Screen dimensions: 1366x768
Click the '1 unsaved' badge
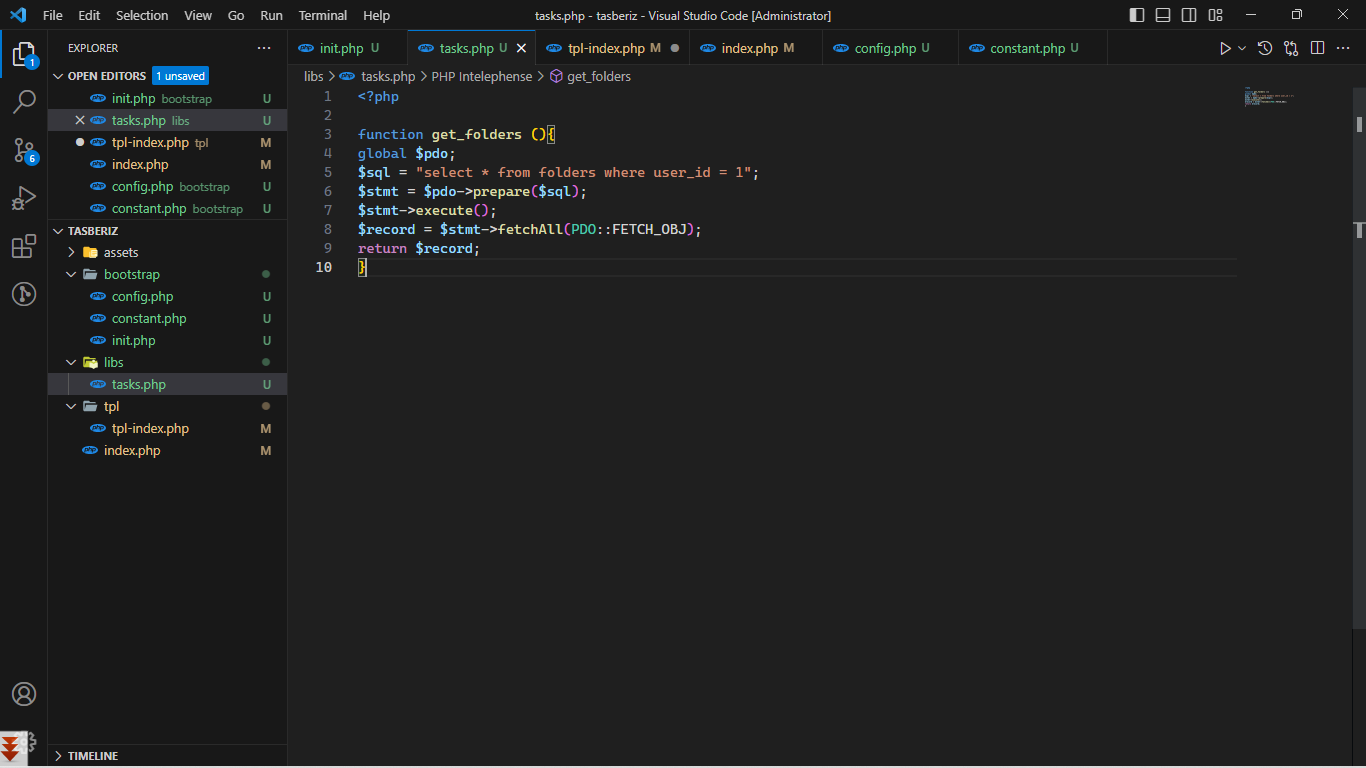click(x=181, y=76)
